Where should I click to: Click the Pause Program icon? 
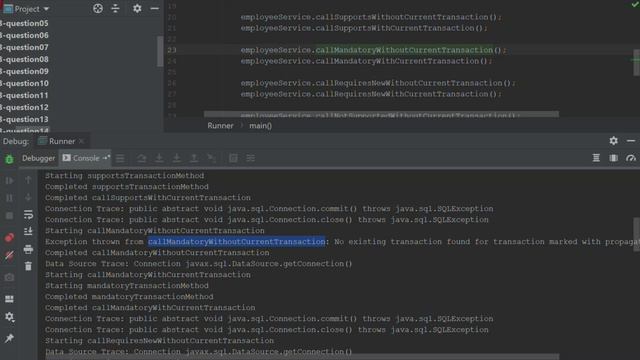9,198
